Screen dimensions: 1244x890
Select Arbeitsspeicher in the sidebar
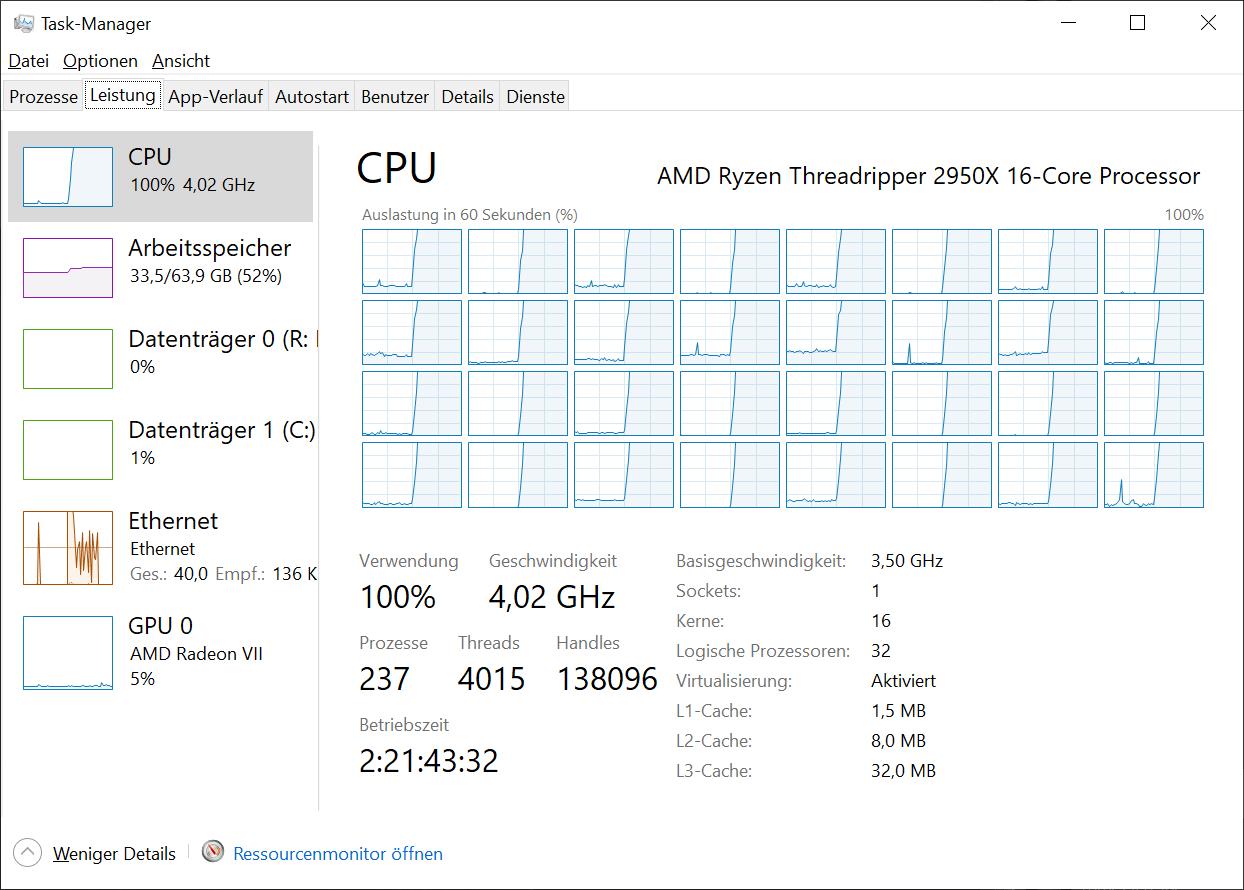tap(160, 267)
